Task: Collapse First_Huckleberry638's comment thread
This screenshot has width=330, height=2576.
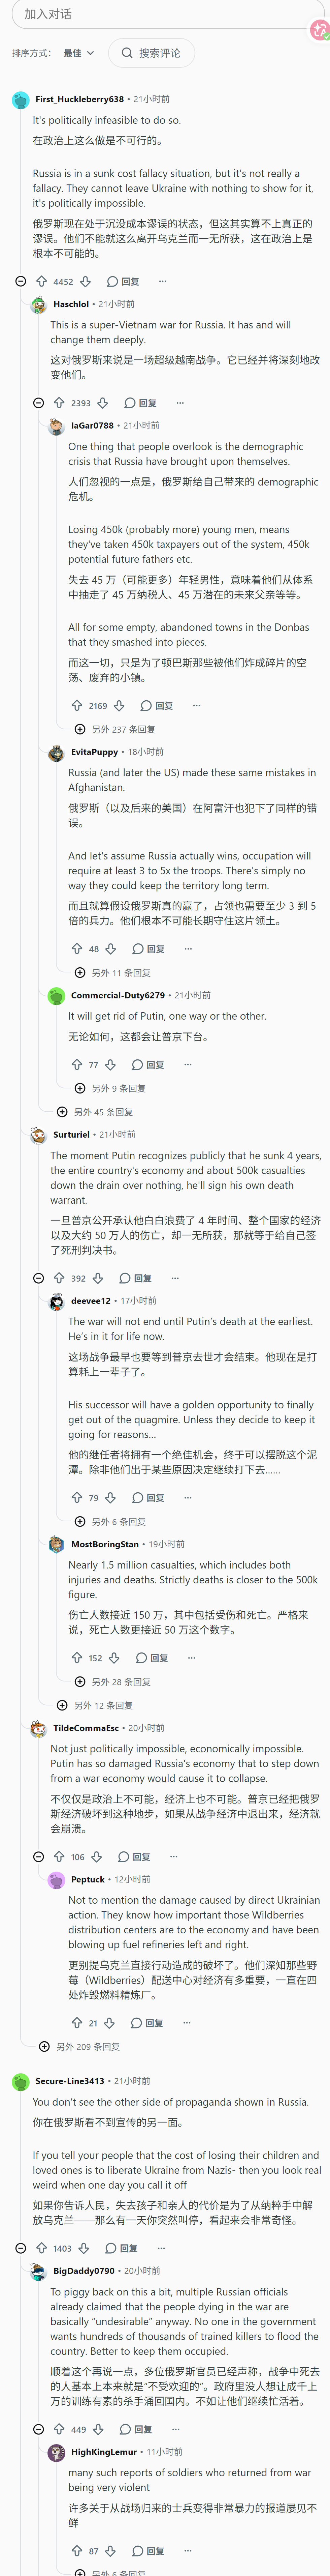Action: [20, 281]
